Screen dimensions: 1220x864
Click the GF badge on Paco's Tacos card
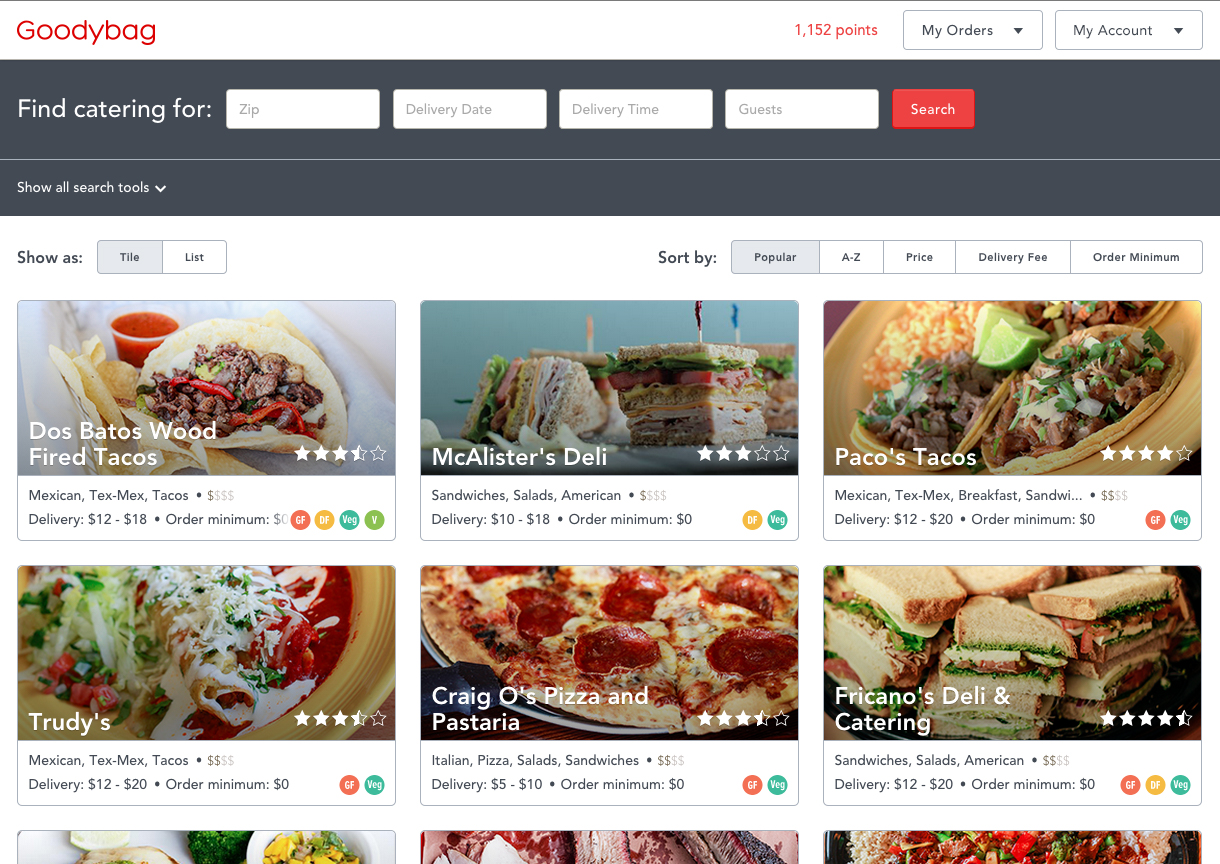[x=1155, y=520]
